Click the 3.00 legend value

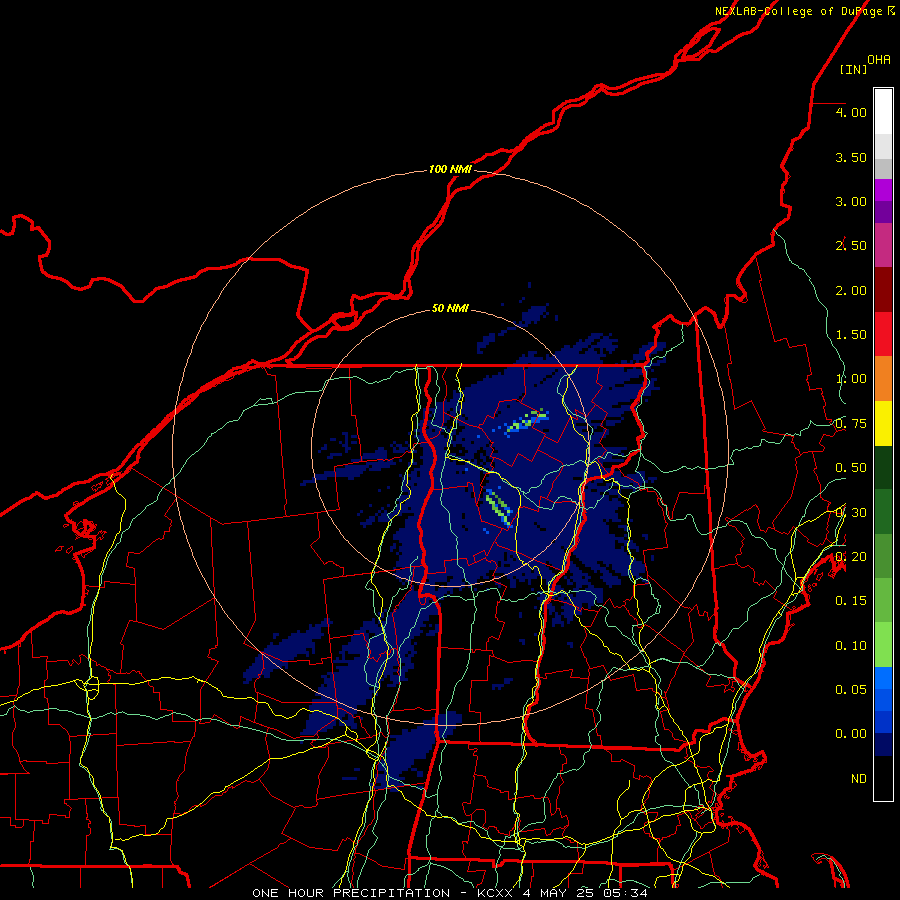coord(851,201)
